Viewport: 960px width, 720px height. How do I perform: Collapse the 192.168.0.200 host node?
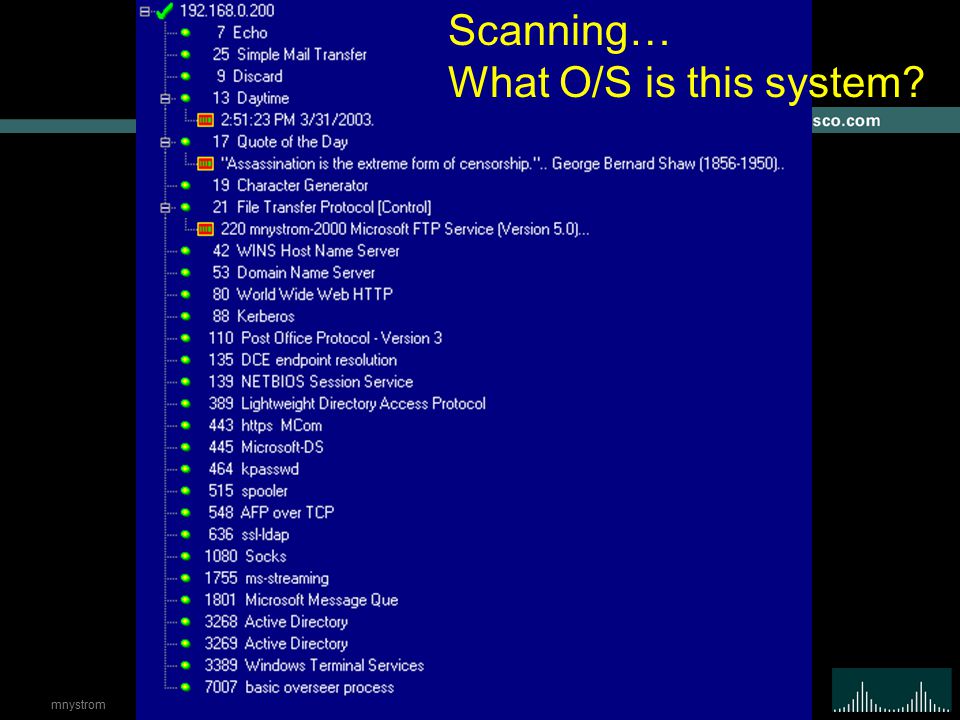[x=144, y=11]
